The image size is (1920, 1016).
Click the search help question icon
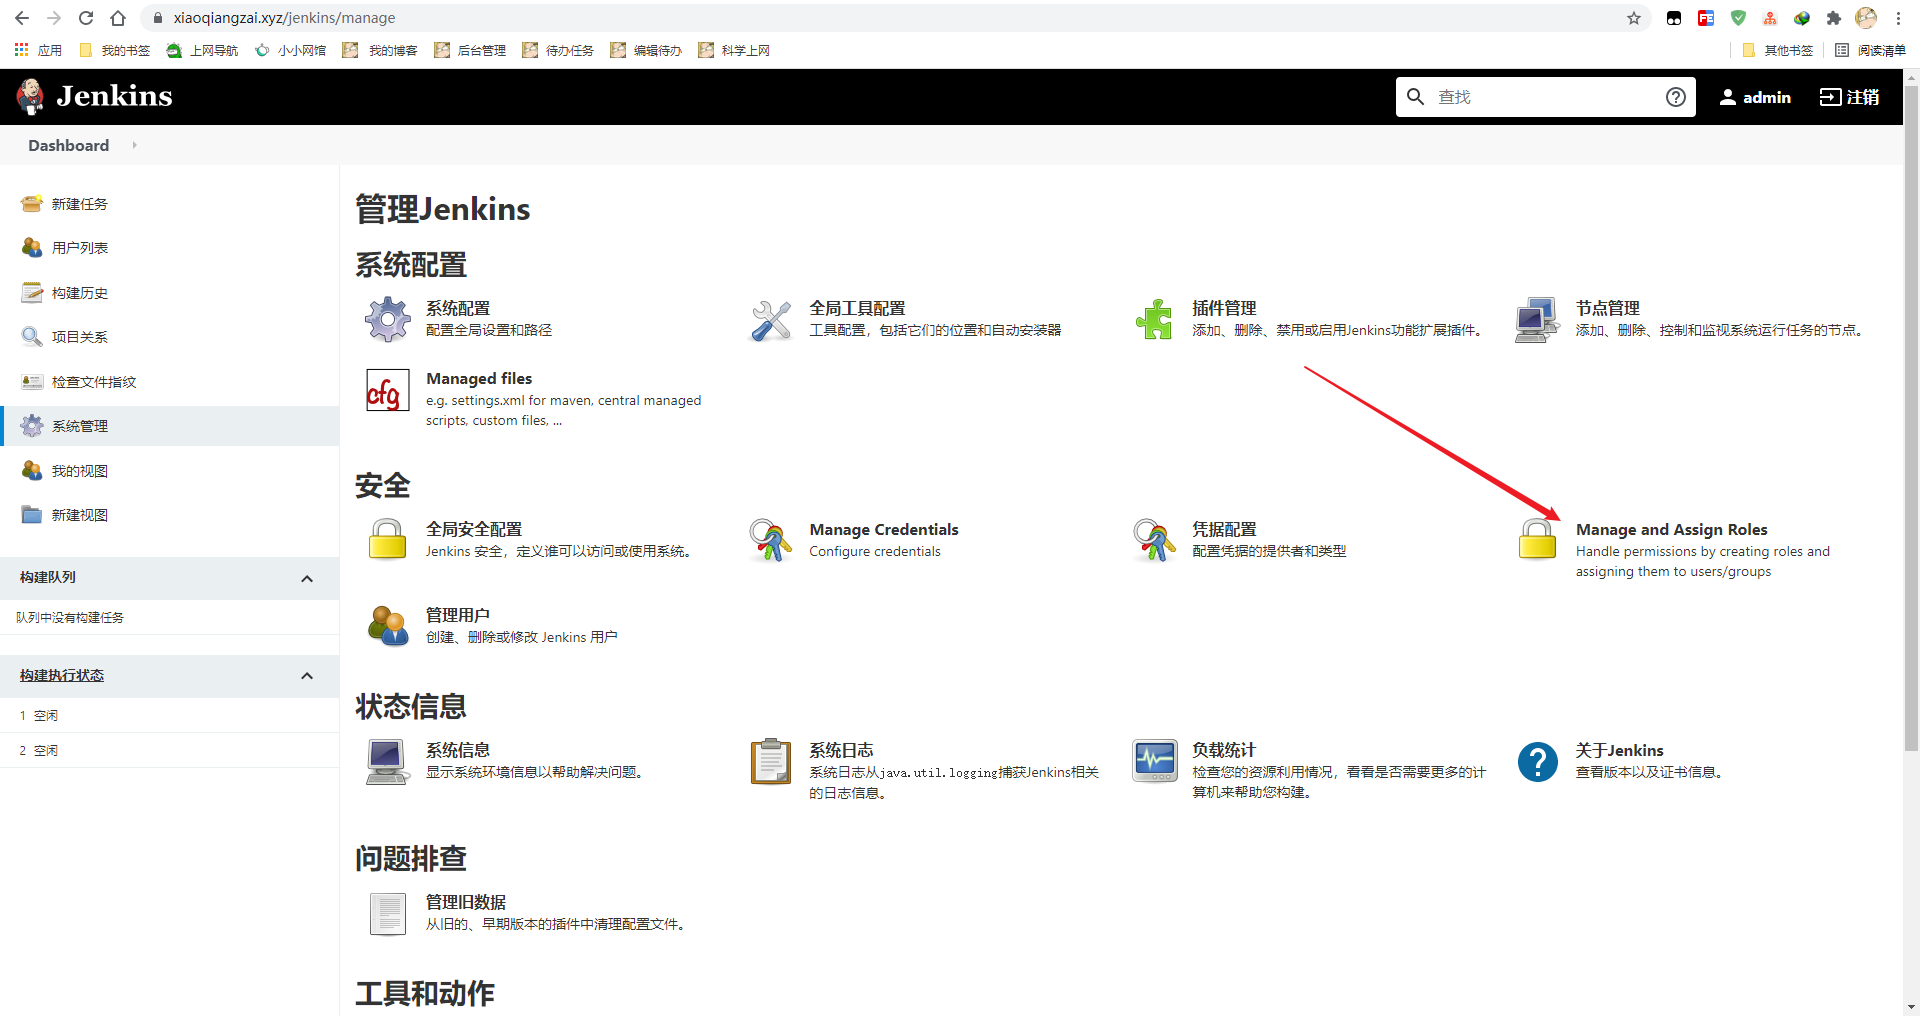pos(1676,97)
